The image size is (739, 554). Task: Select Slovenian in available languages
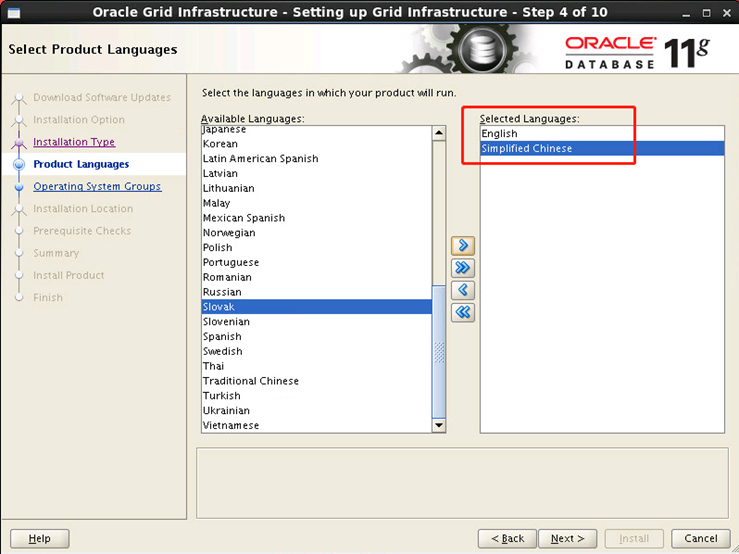(316, 322)
